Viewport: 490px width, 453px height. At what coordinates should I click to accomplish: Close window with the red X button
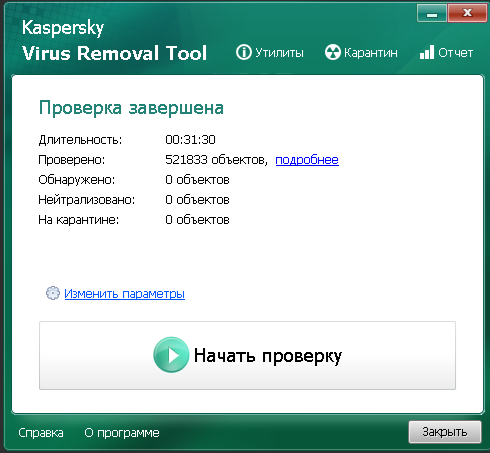467,14
